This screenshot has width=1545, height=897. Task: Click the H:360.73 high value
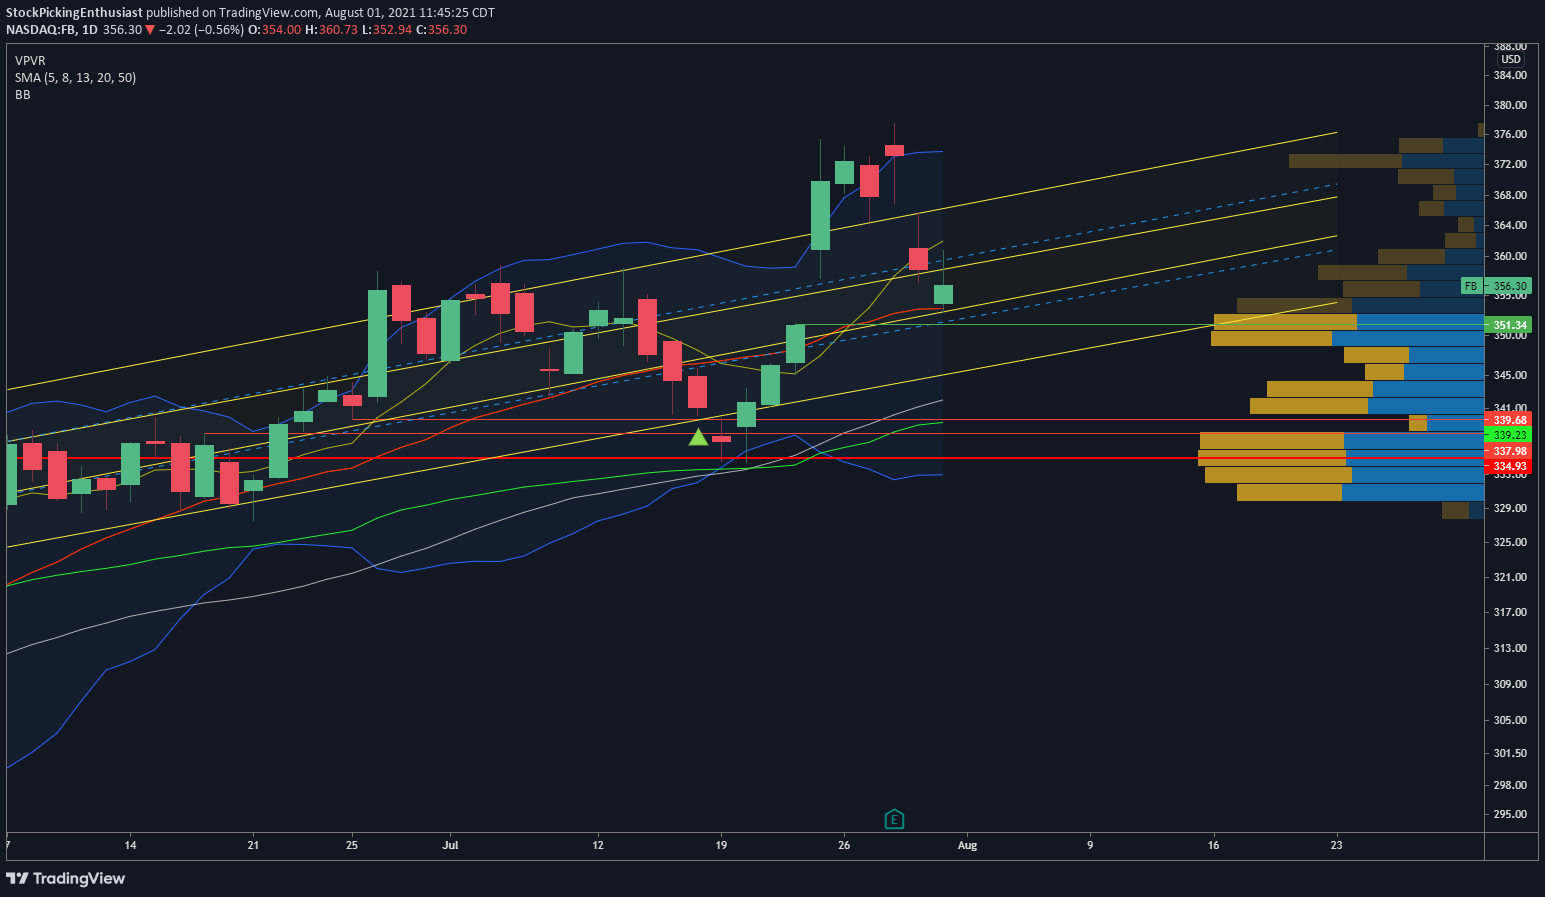click(331, 30)
